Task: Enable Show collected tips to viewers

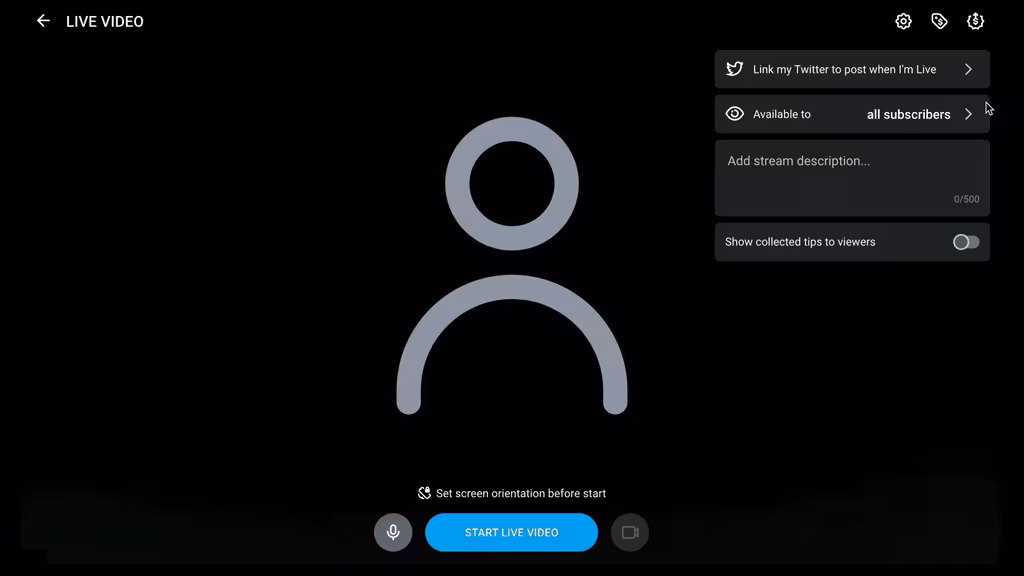Action: coord(966,242)
